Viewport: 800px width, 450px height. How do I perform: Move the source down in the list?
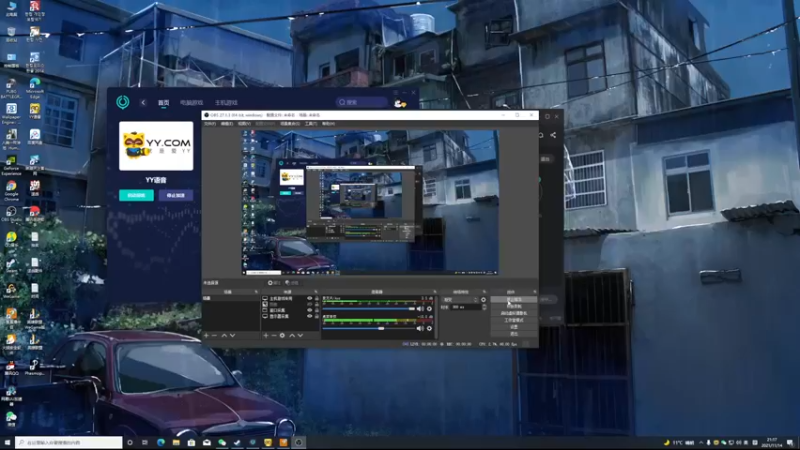pyautogui.click(x=301, y=336)
